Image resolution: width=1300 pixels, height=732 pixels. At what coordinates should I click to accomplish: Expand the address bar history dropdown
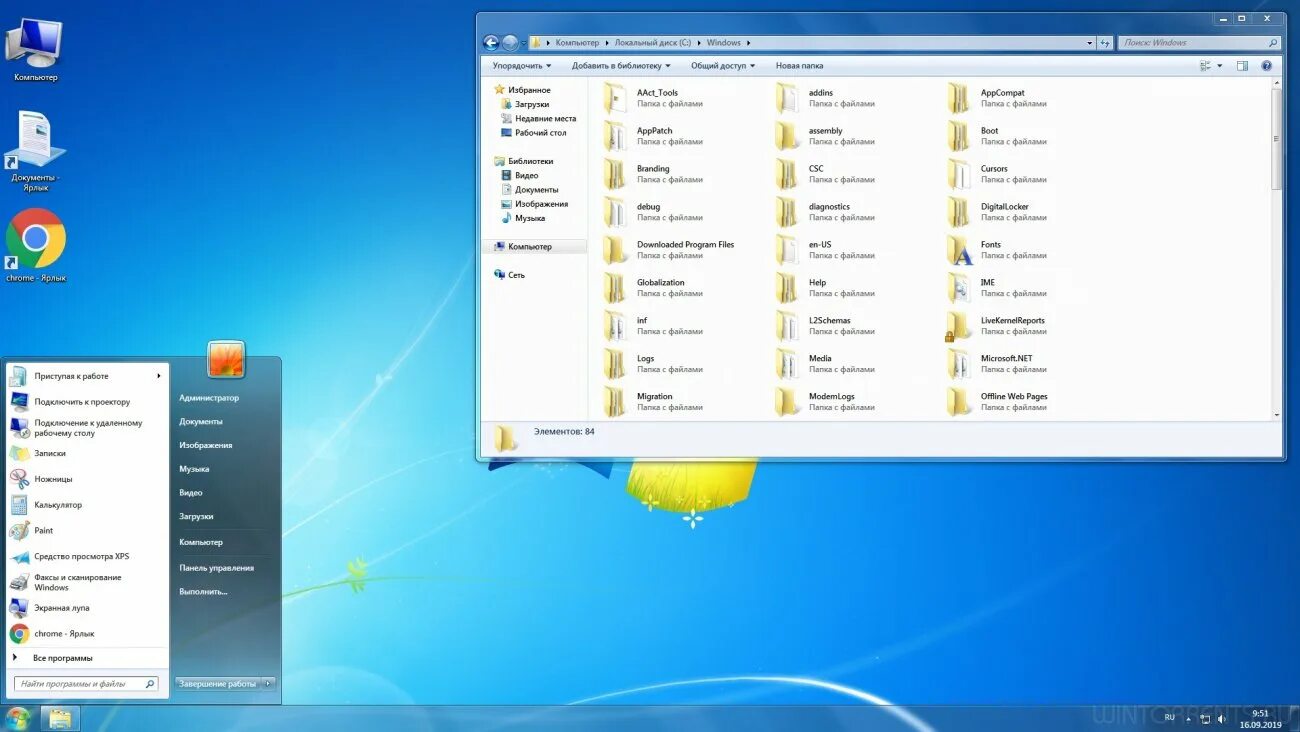1090,43
